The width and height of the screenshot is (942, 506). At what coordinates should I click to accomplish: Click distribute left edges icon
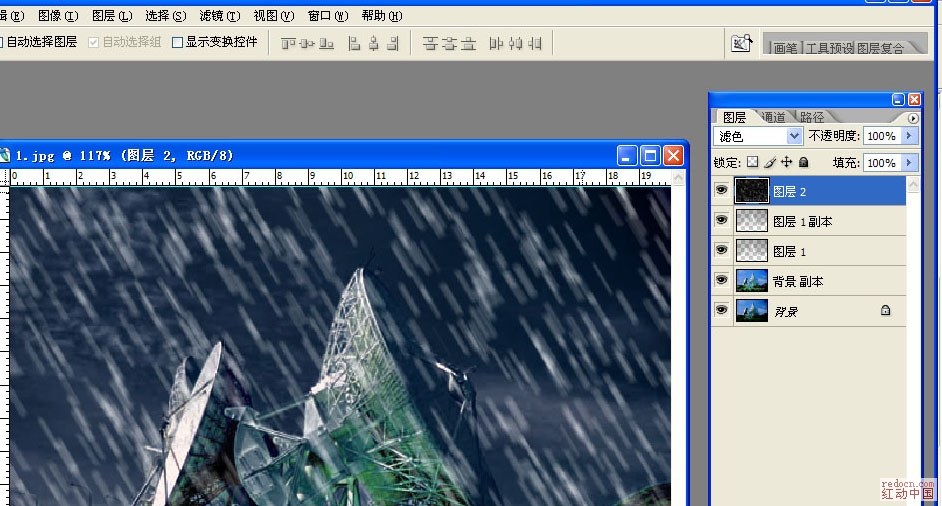point(496,43)
